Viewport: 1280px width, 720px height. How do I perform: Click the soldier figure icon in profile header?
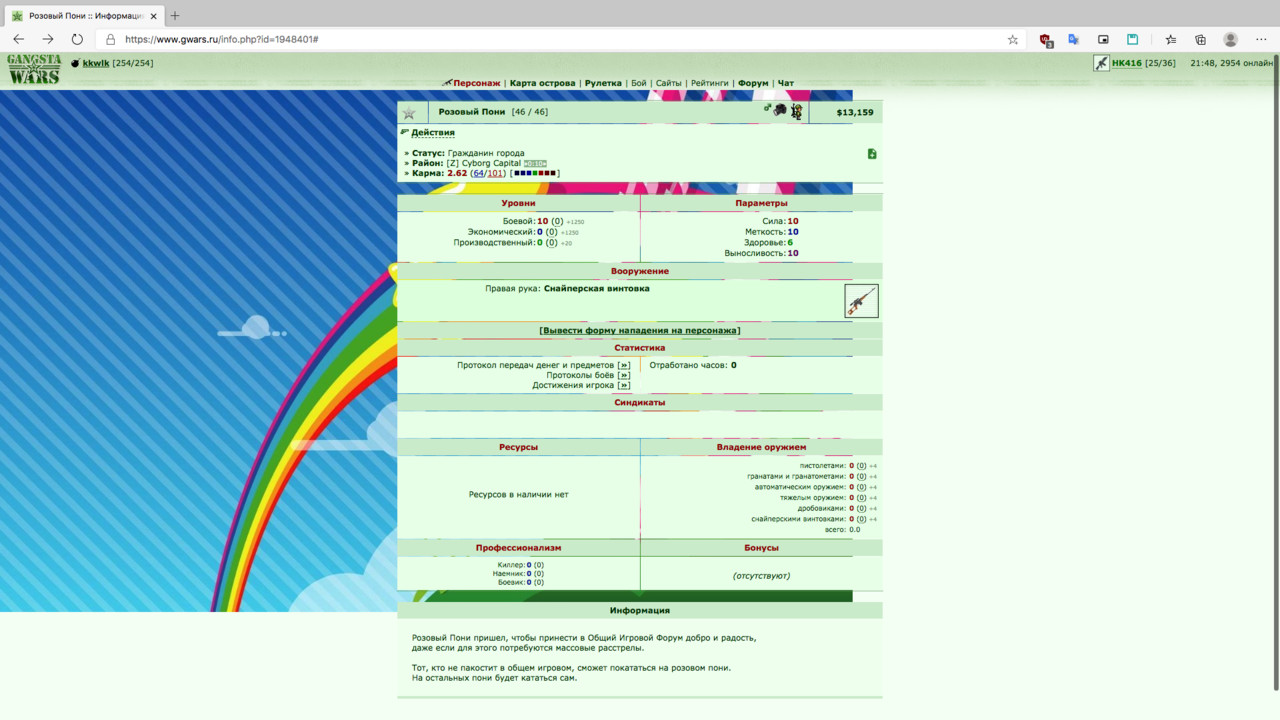797,112
